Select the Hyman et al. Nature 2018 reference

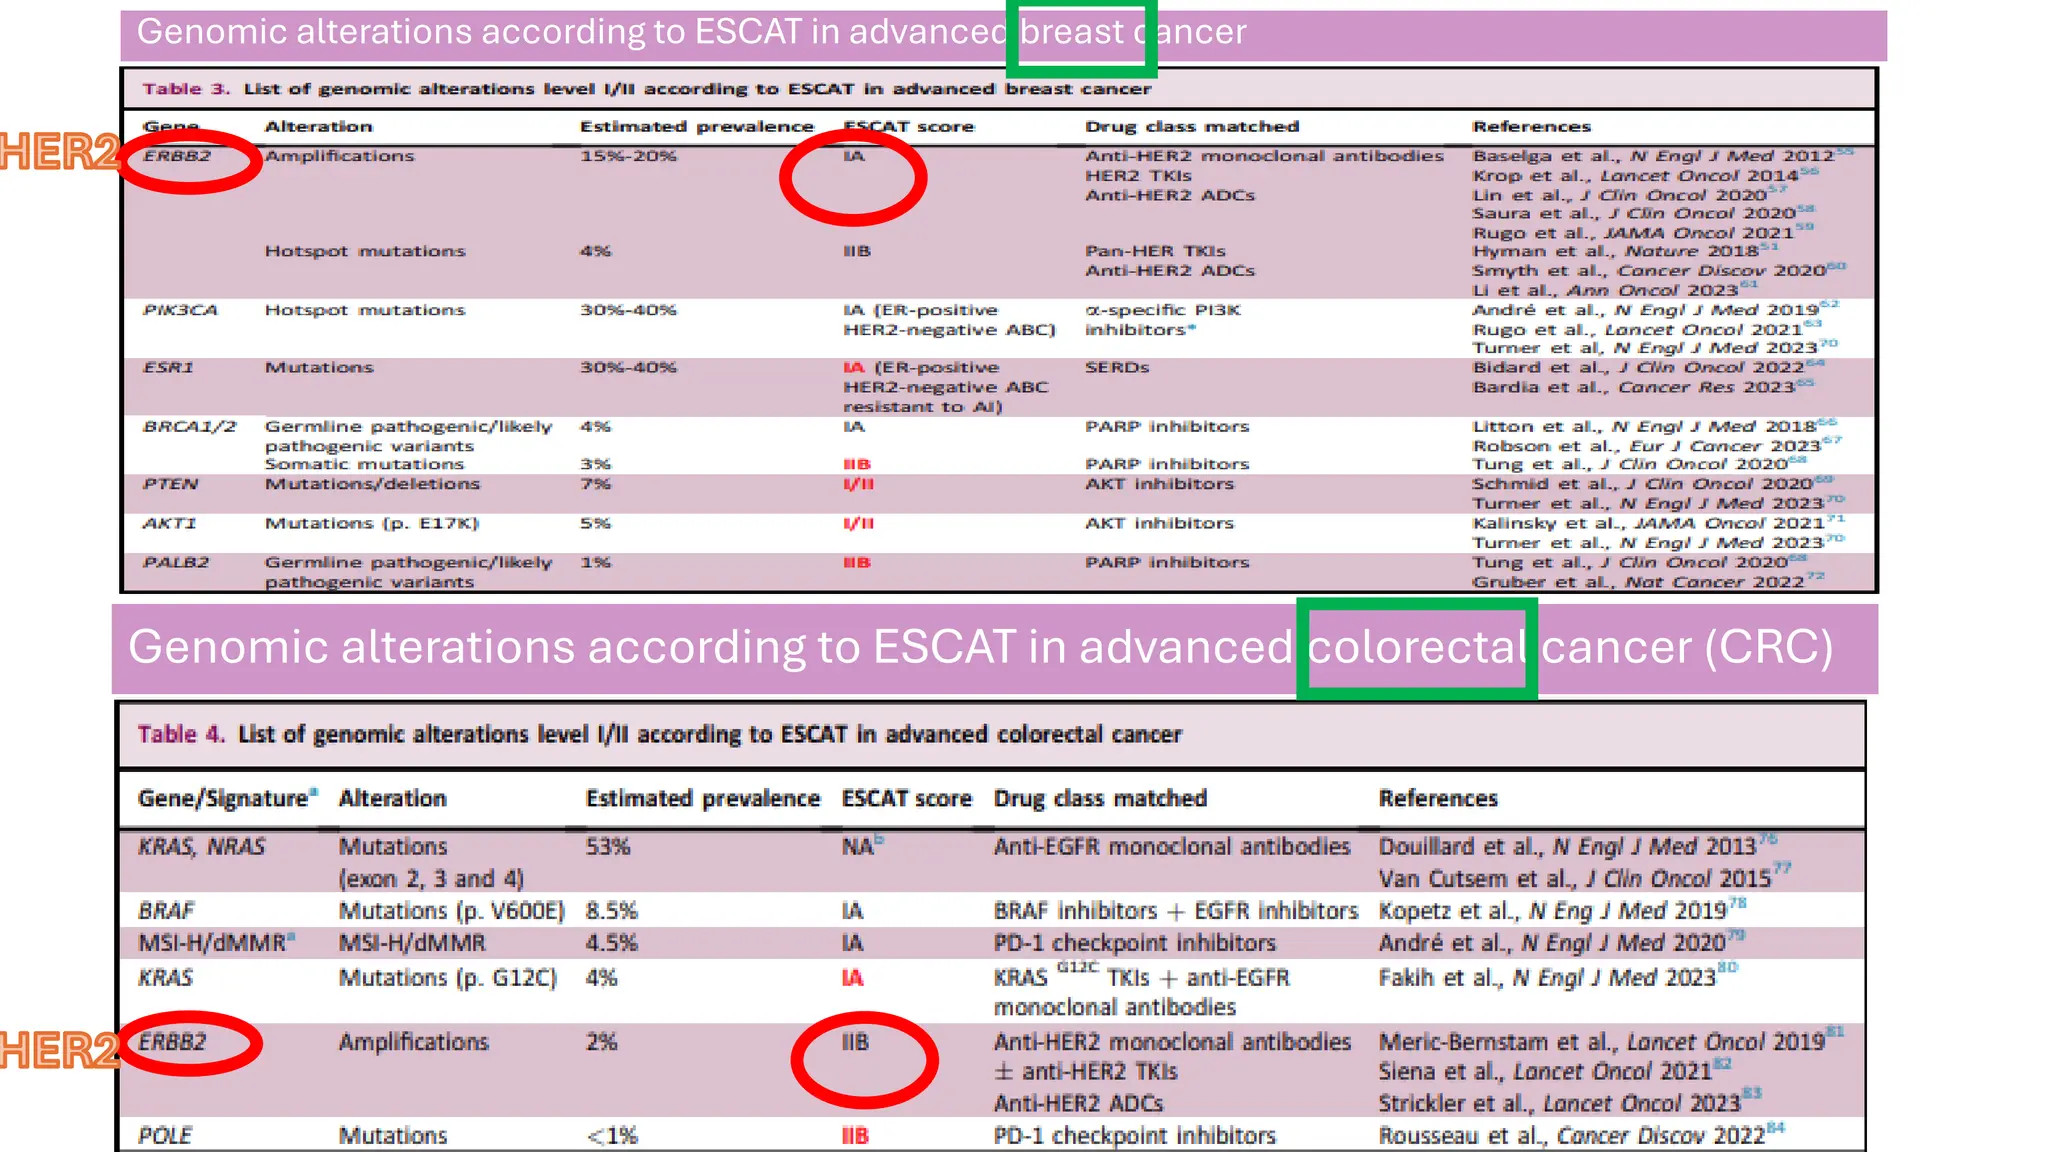point(1625,251)
